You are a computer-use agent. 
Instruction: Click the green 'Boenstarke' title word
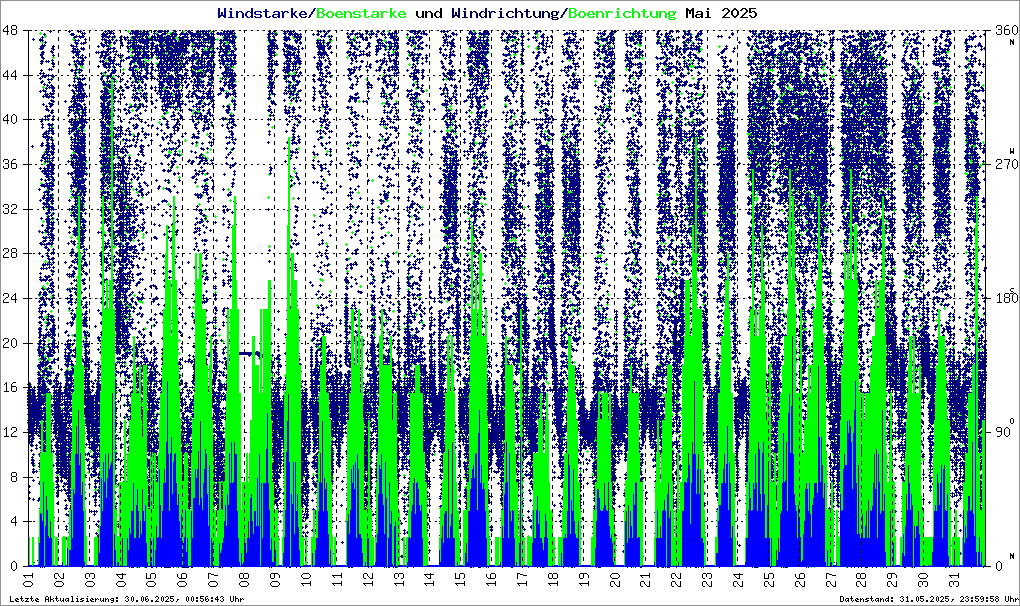pos(361,14)
